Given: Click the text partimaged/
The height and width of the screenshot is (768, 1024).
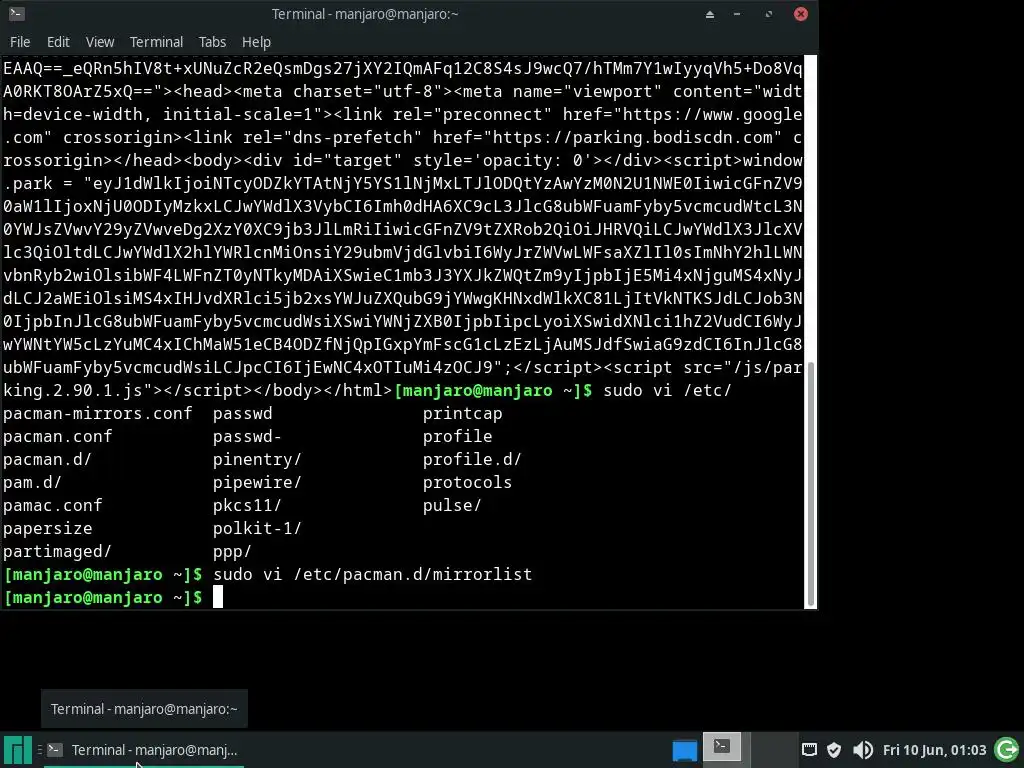Looking at the screenshot, I should (57, 551).
